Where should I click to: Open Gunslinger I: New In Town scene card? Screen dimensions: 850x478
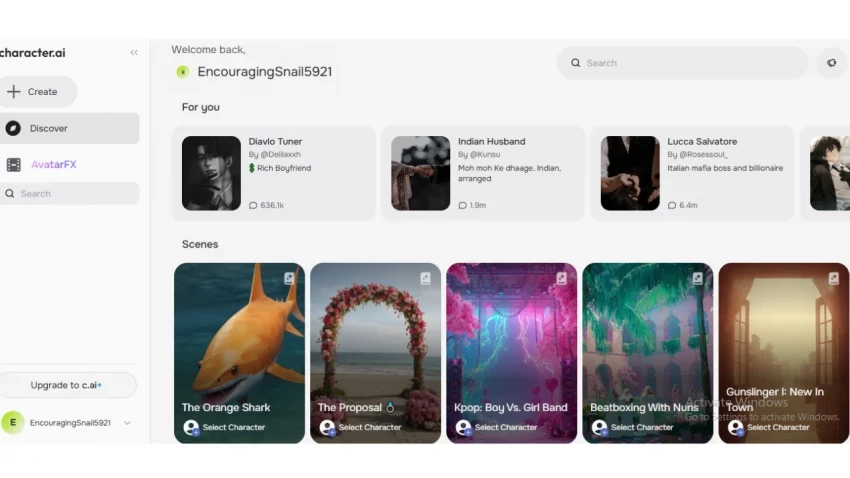[x=784, y=353]
